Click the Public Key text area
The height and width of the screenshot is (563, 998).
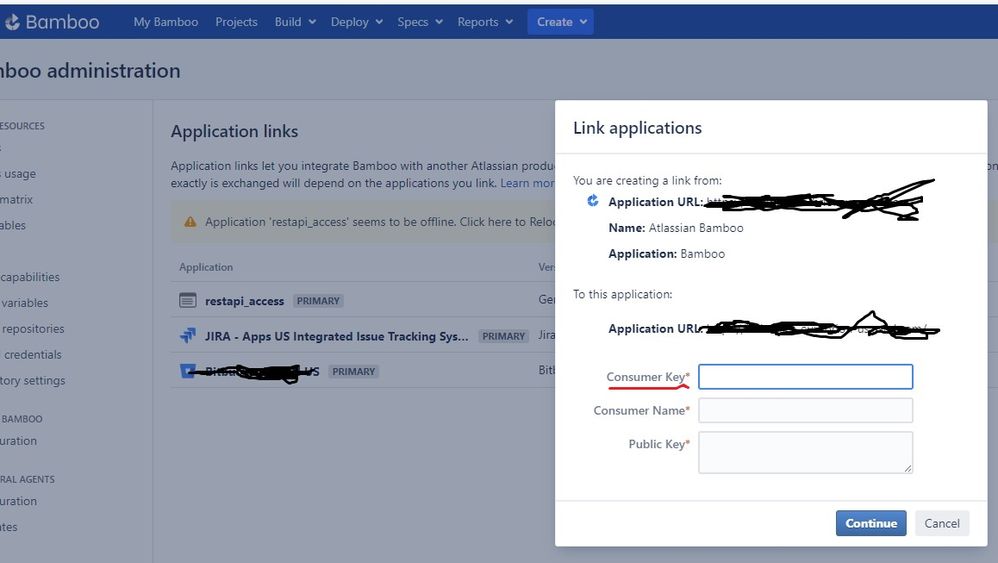[805, 452]
